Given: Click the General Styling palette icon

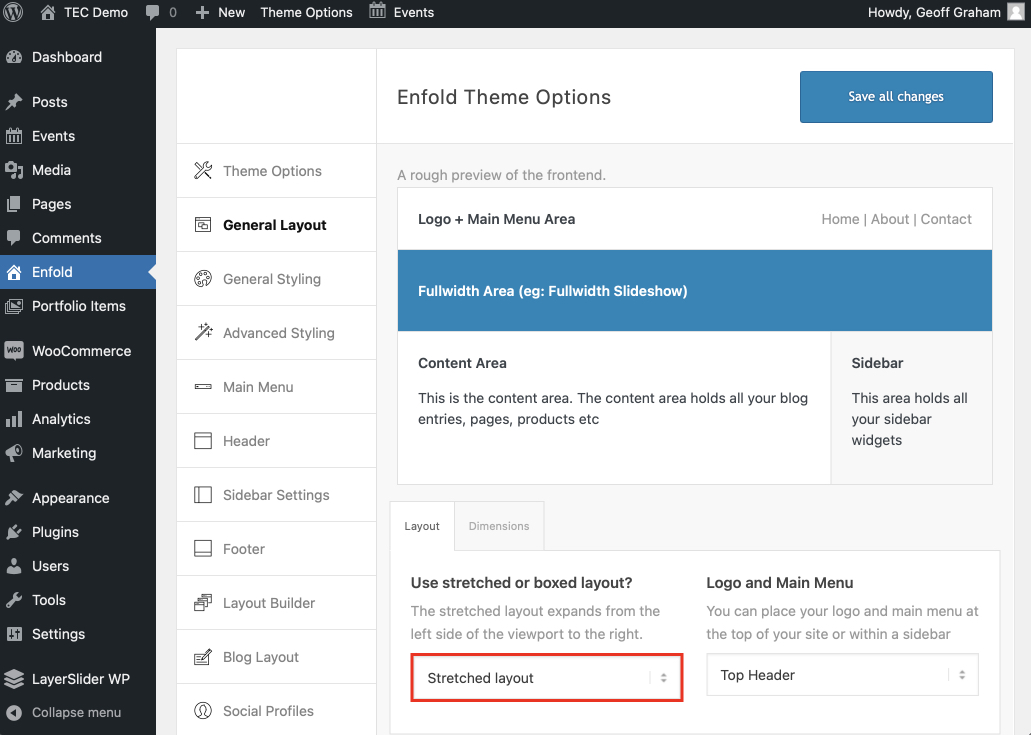Looking at the screenshot, I should click(x=203, y=279).
